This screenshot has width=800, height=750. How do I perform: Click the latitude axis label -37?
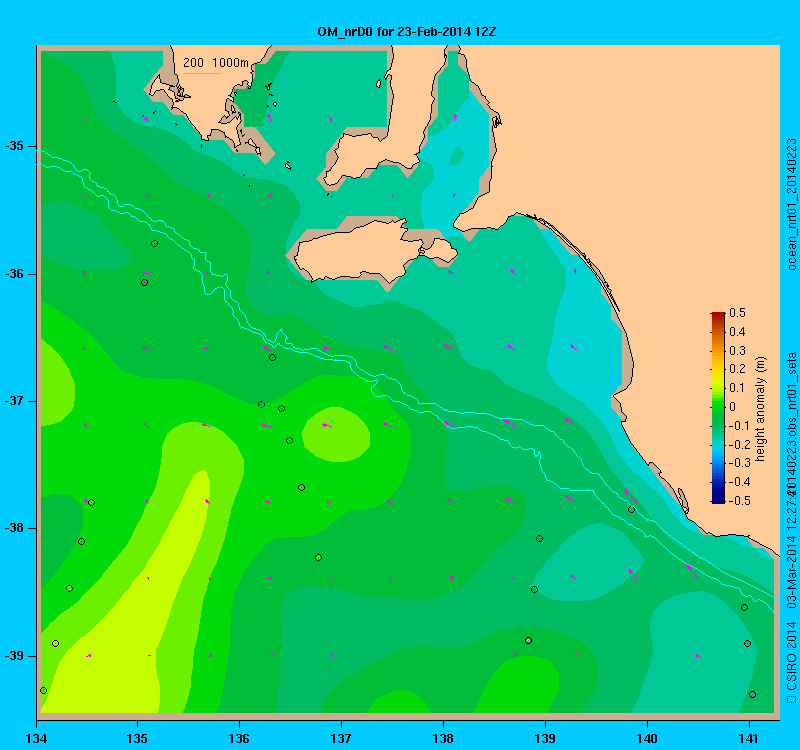(14, 401)
